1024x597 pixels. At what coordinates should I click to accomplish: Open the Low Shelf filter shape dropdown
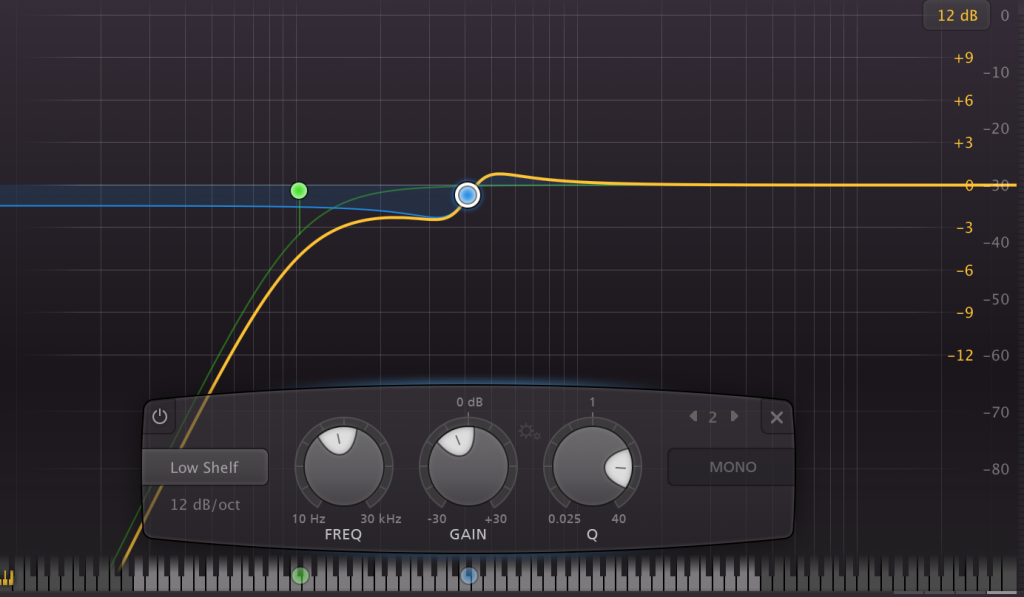205,467
